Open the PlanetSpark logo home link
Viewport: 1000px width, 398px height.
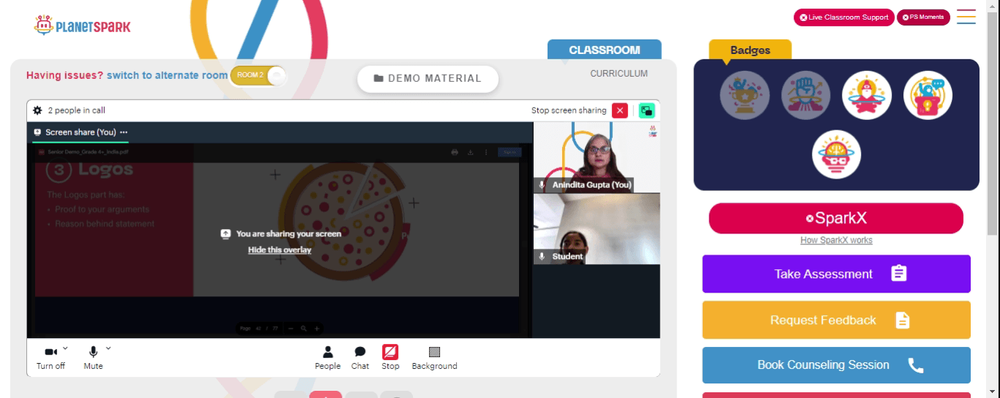point(82,26)
